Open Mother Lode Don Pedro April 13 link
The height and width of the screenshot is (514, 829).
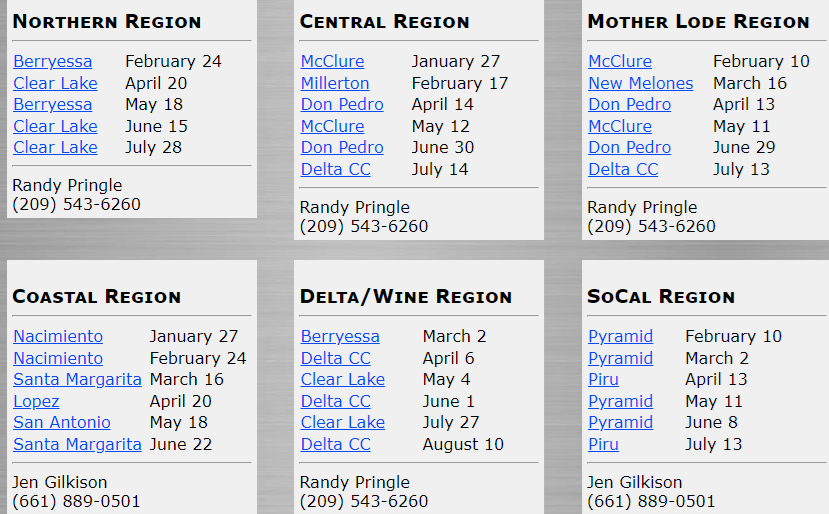629,104
